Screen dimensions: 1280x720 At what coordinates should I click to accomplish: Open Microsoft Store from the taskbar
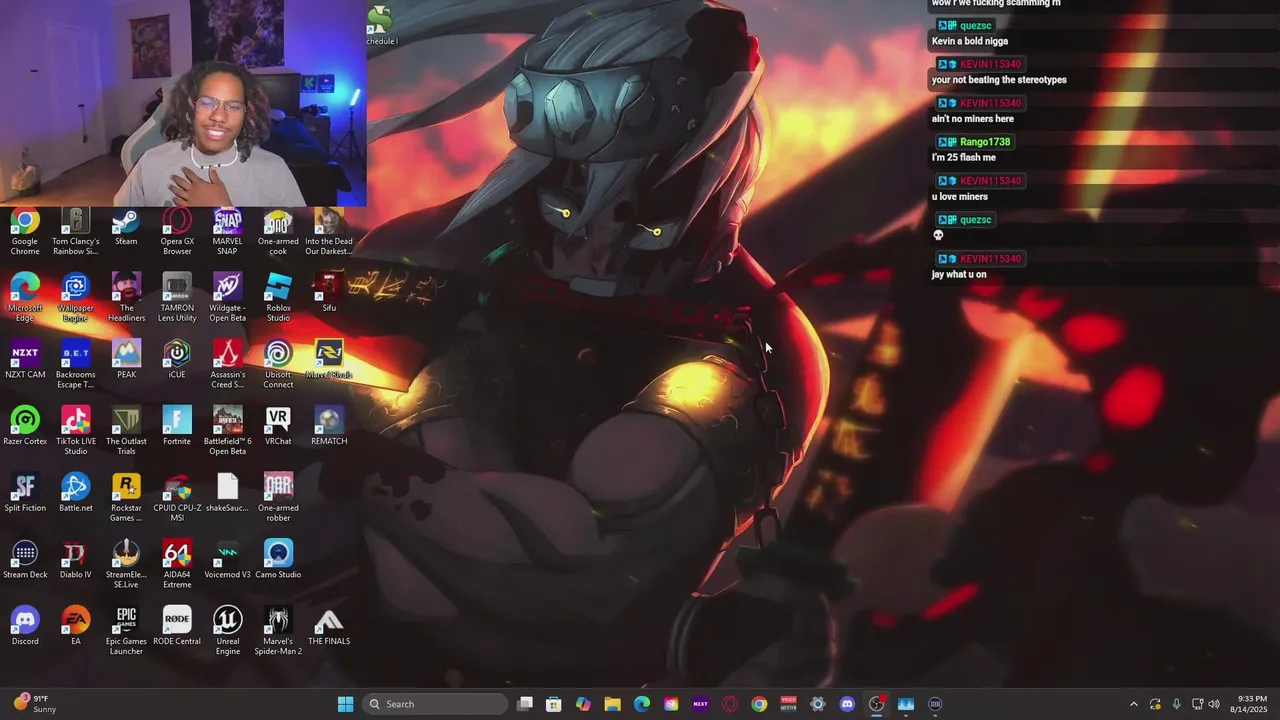(x=553, y=704)
